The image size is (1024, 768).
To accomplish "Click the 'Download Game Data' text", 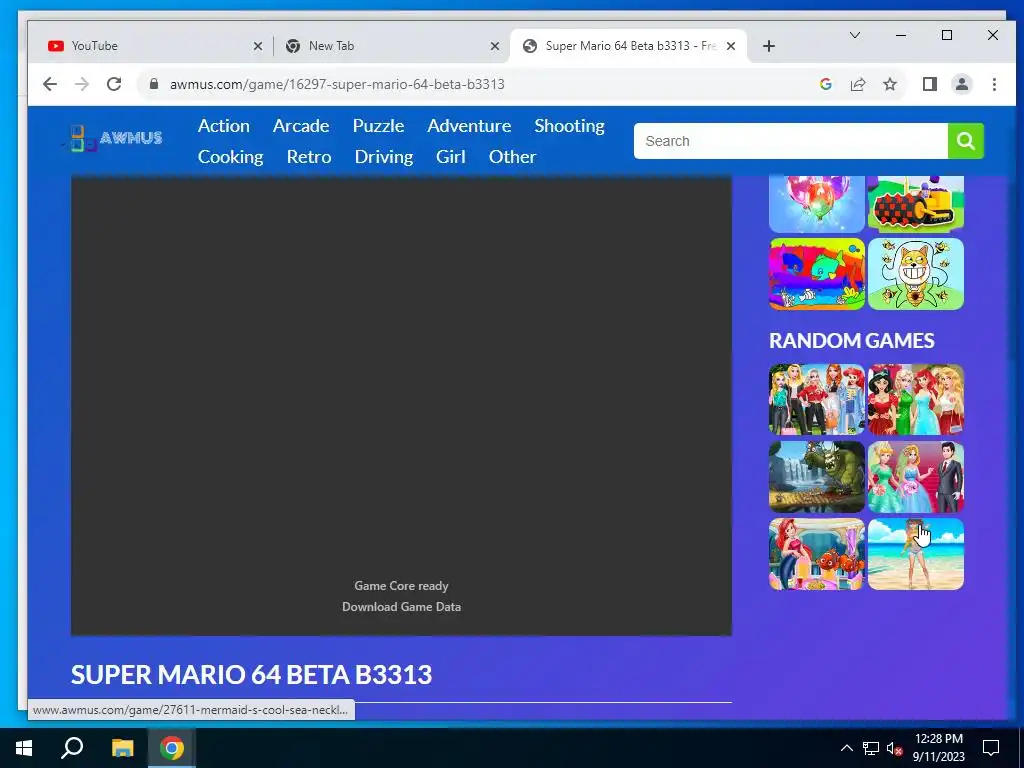I will coord(402,607).
